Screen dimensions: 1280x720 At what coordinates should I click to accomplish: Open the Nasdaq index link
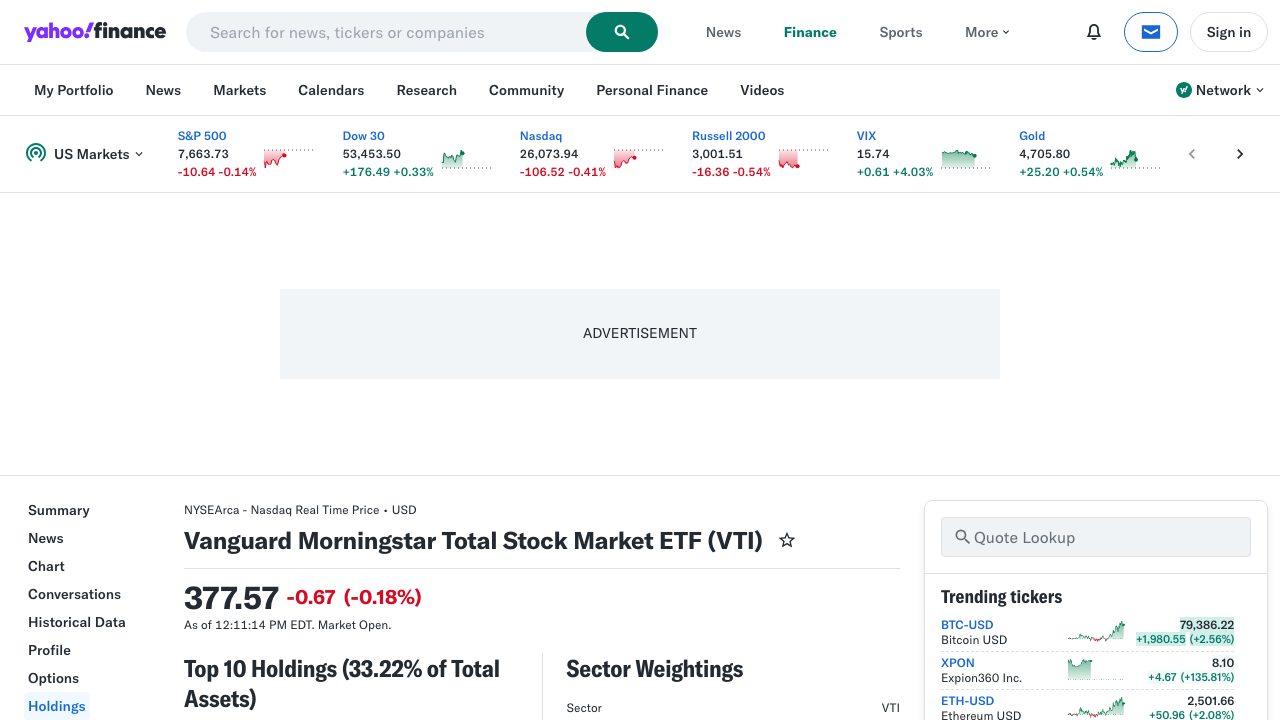[541, 136]
